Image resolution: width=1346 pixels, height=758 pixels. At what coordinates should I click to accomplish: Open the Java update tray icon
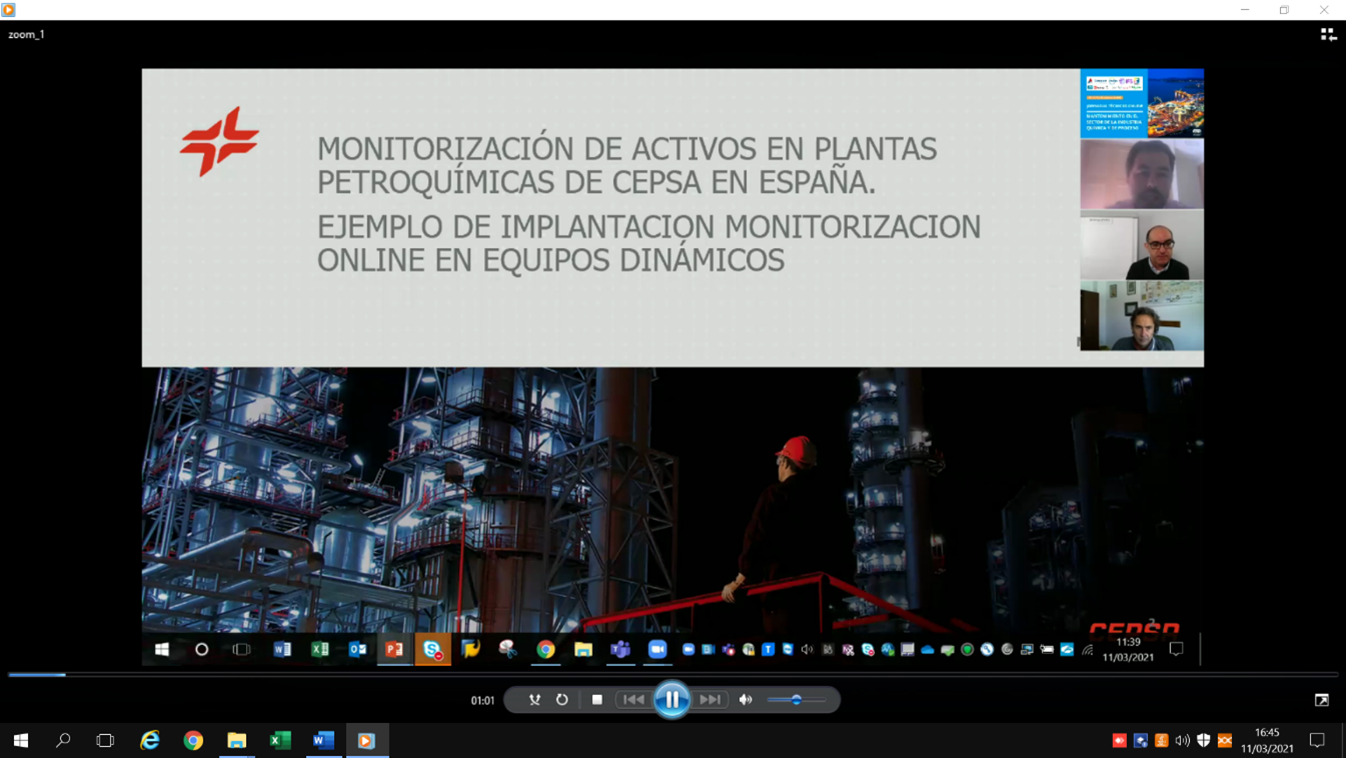1162,741
